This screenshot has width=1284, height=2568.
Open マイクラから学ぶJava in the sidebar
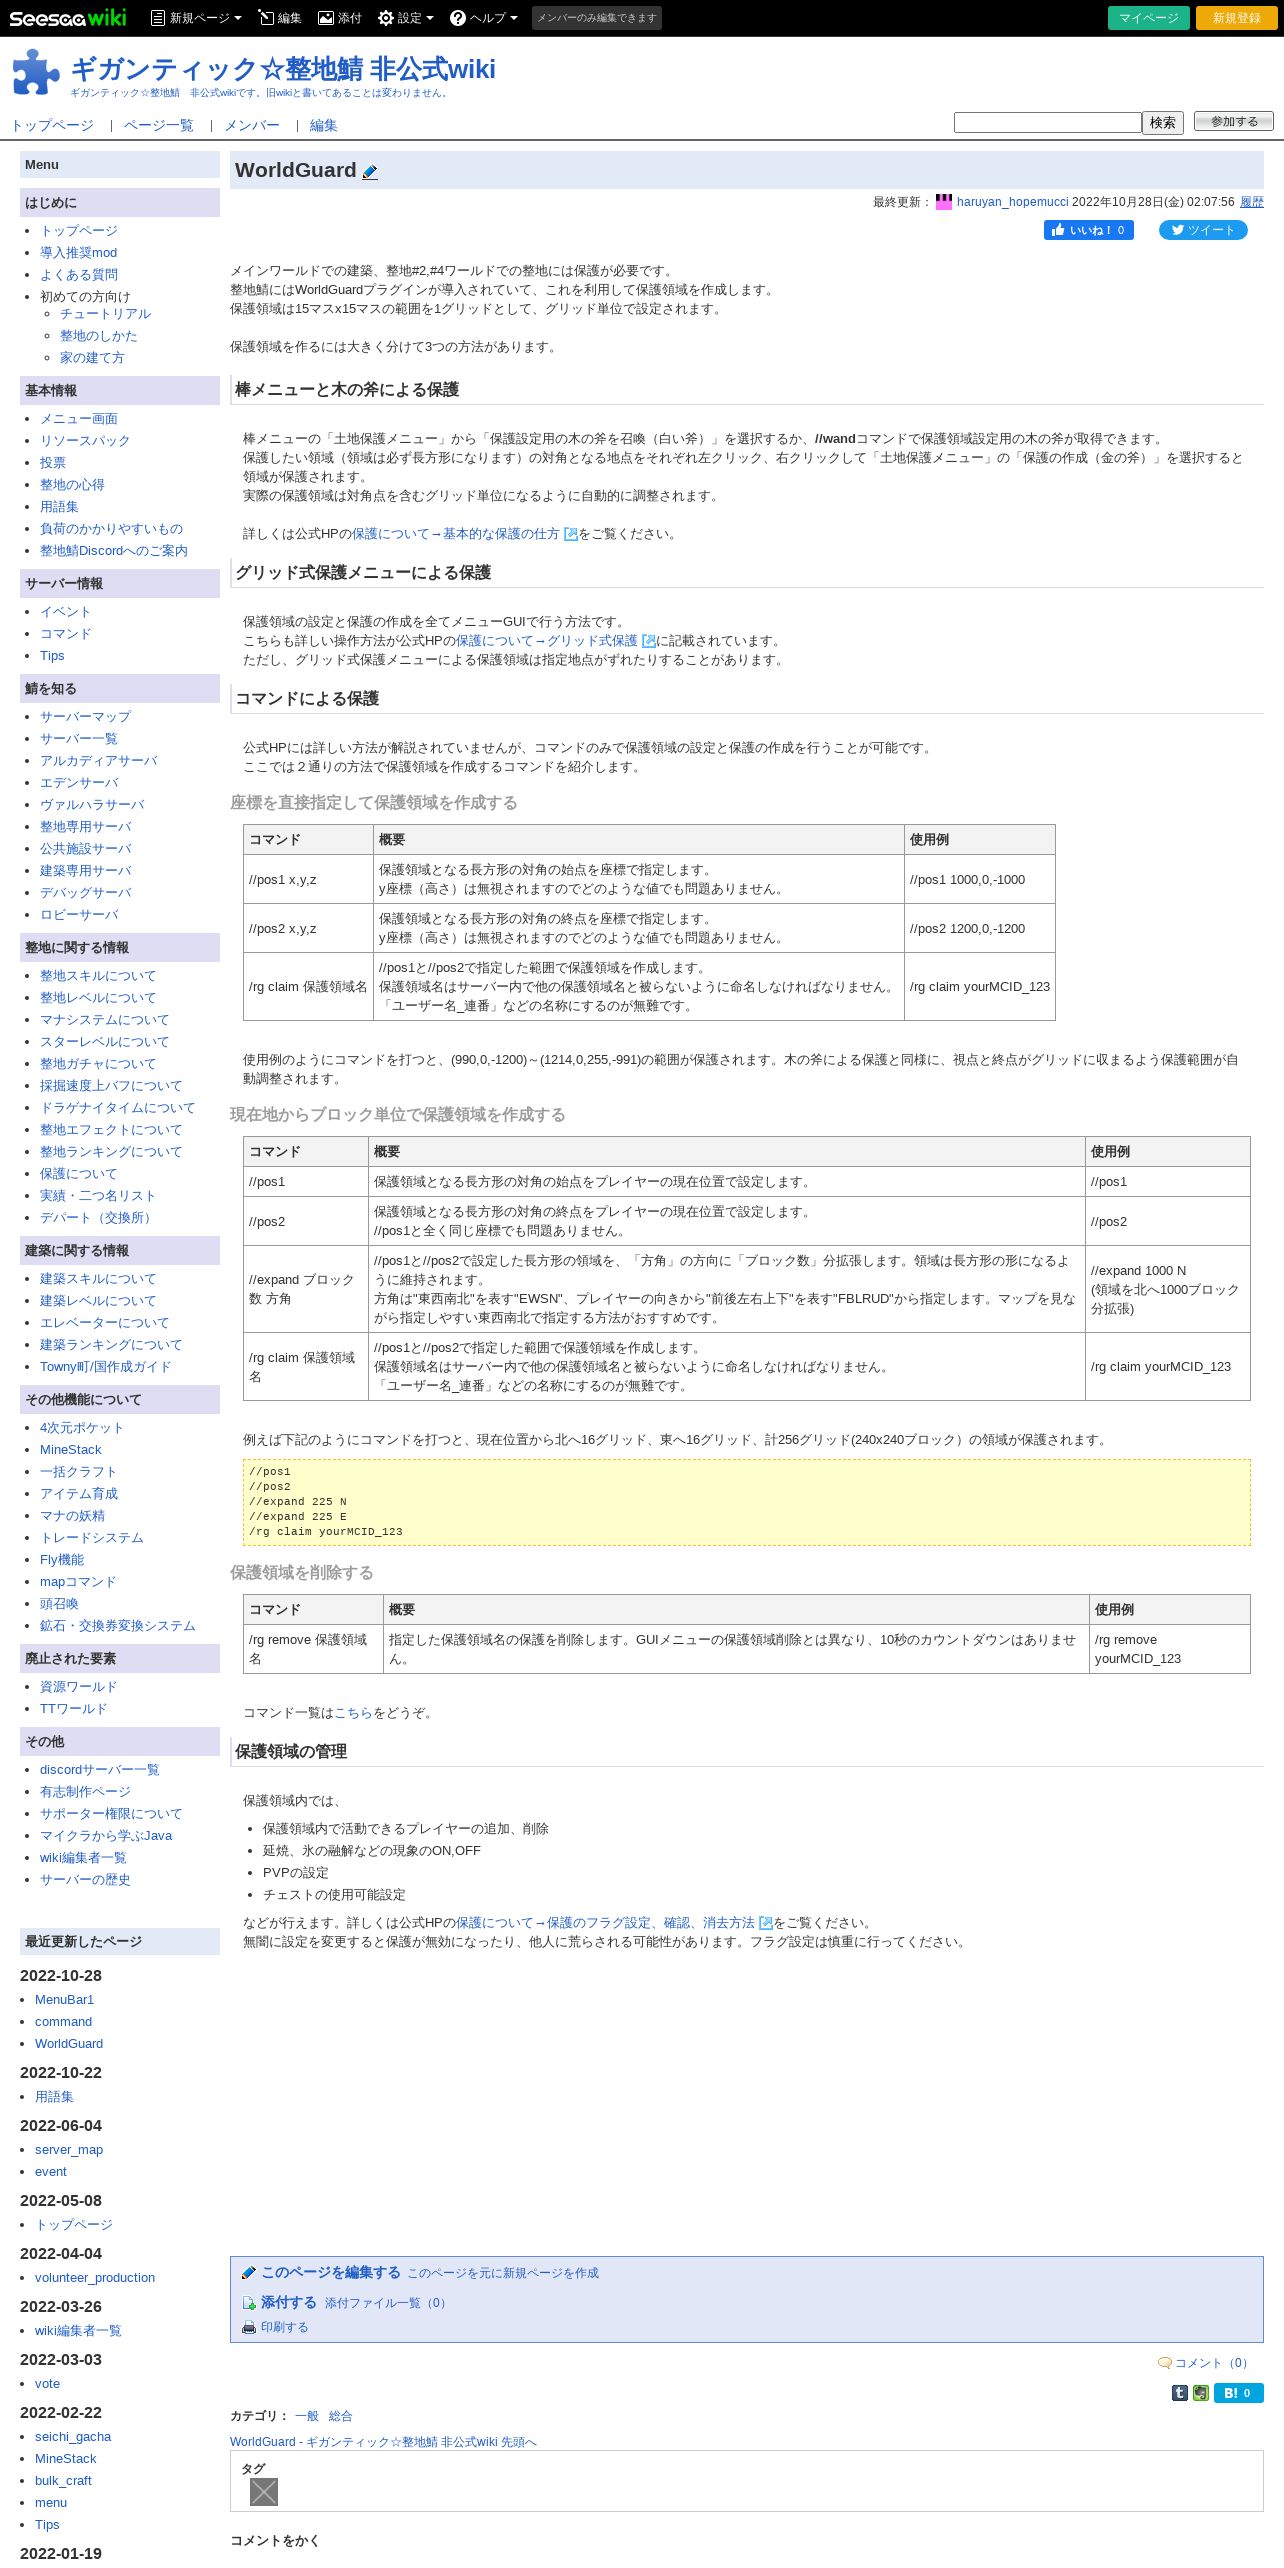pos(106,1836)
